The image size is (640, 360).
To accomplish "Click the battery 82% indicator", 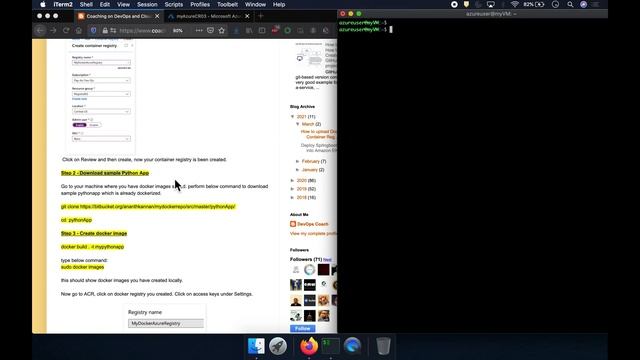I will [534, 4].
